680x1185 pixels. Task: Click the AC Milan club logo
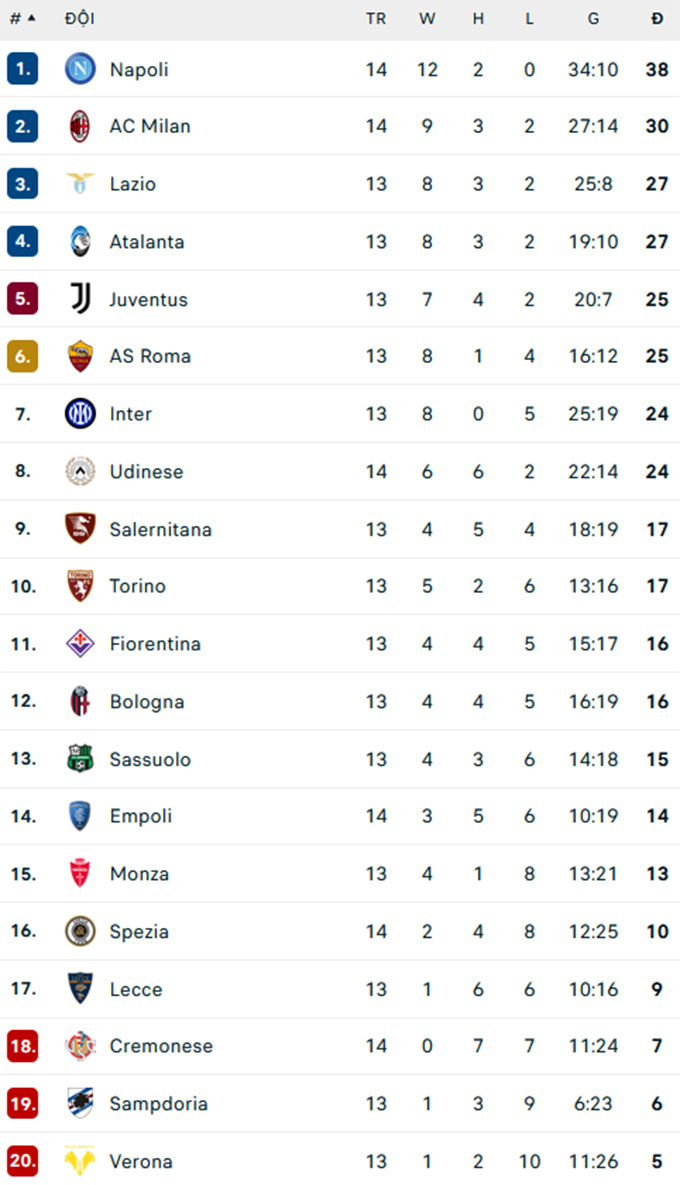pos(80,127)
